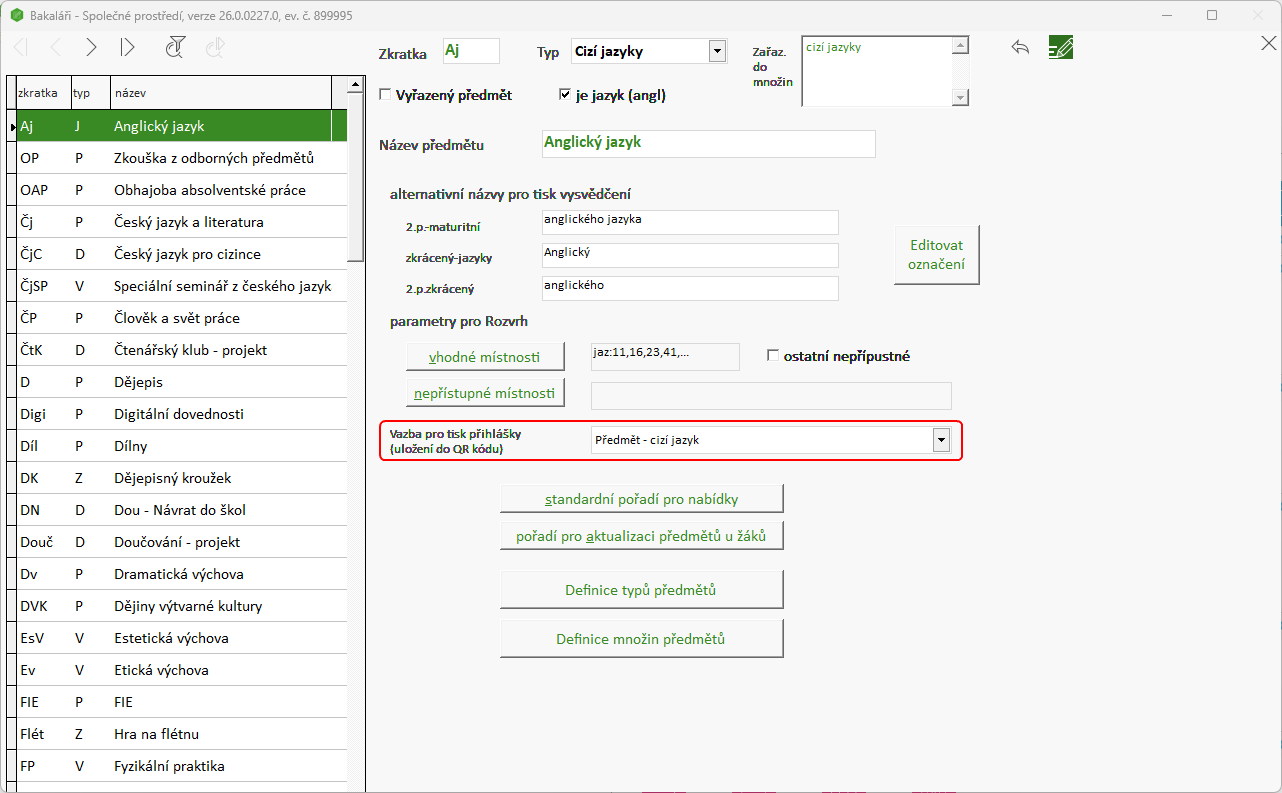Go to the next record arrow
The width and height of the screenshot is (1282, 793).
91,47
